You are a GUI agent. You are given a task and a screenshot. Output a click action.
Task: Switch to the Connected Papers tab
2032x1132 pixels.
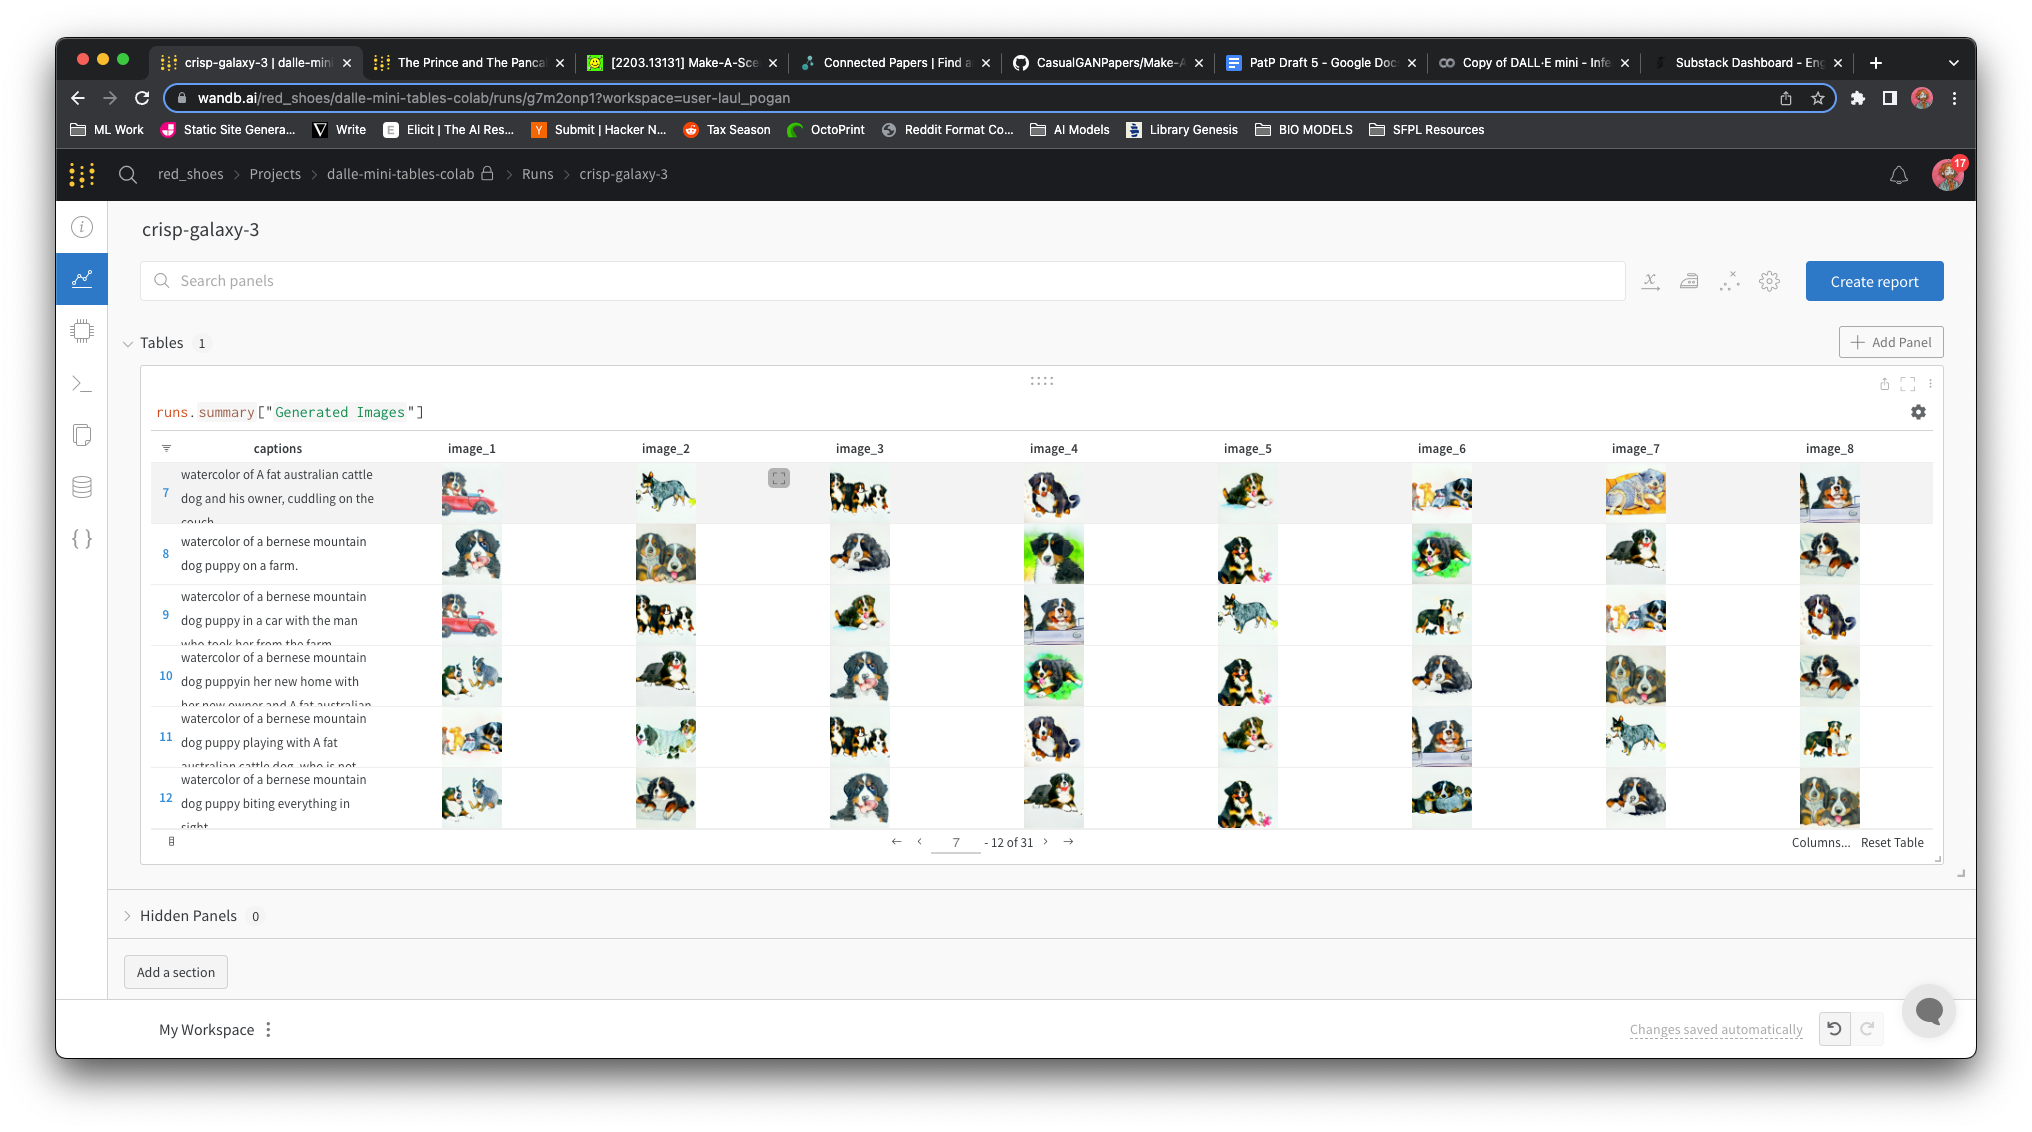(896, 63)
